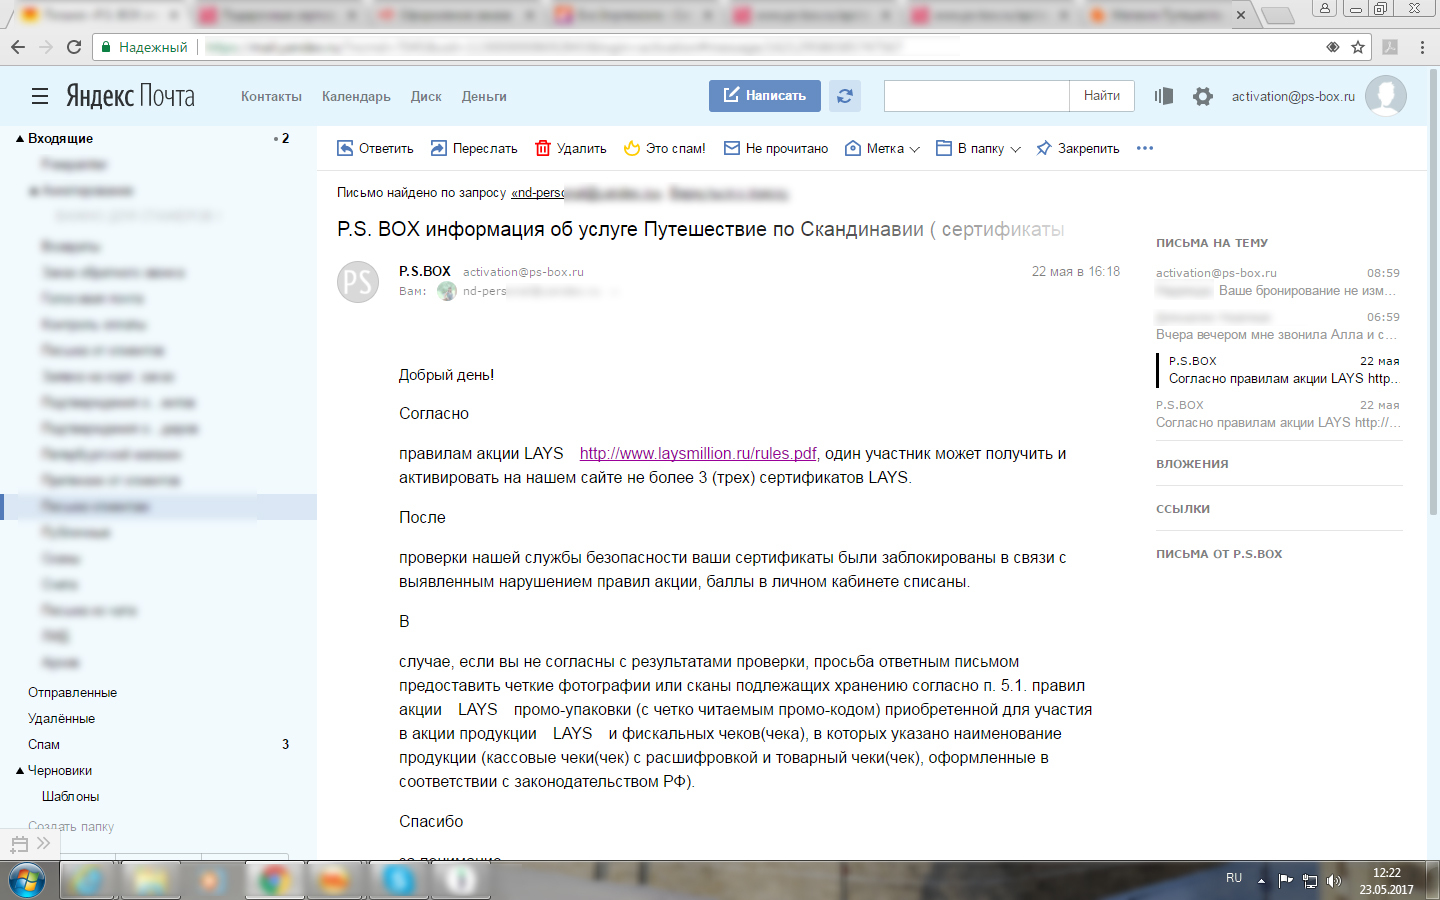Click the RU language indicator in the taskbar
Screen dimensions: 1440x900
pos(1234,878)
